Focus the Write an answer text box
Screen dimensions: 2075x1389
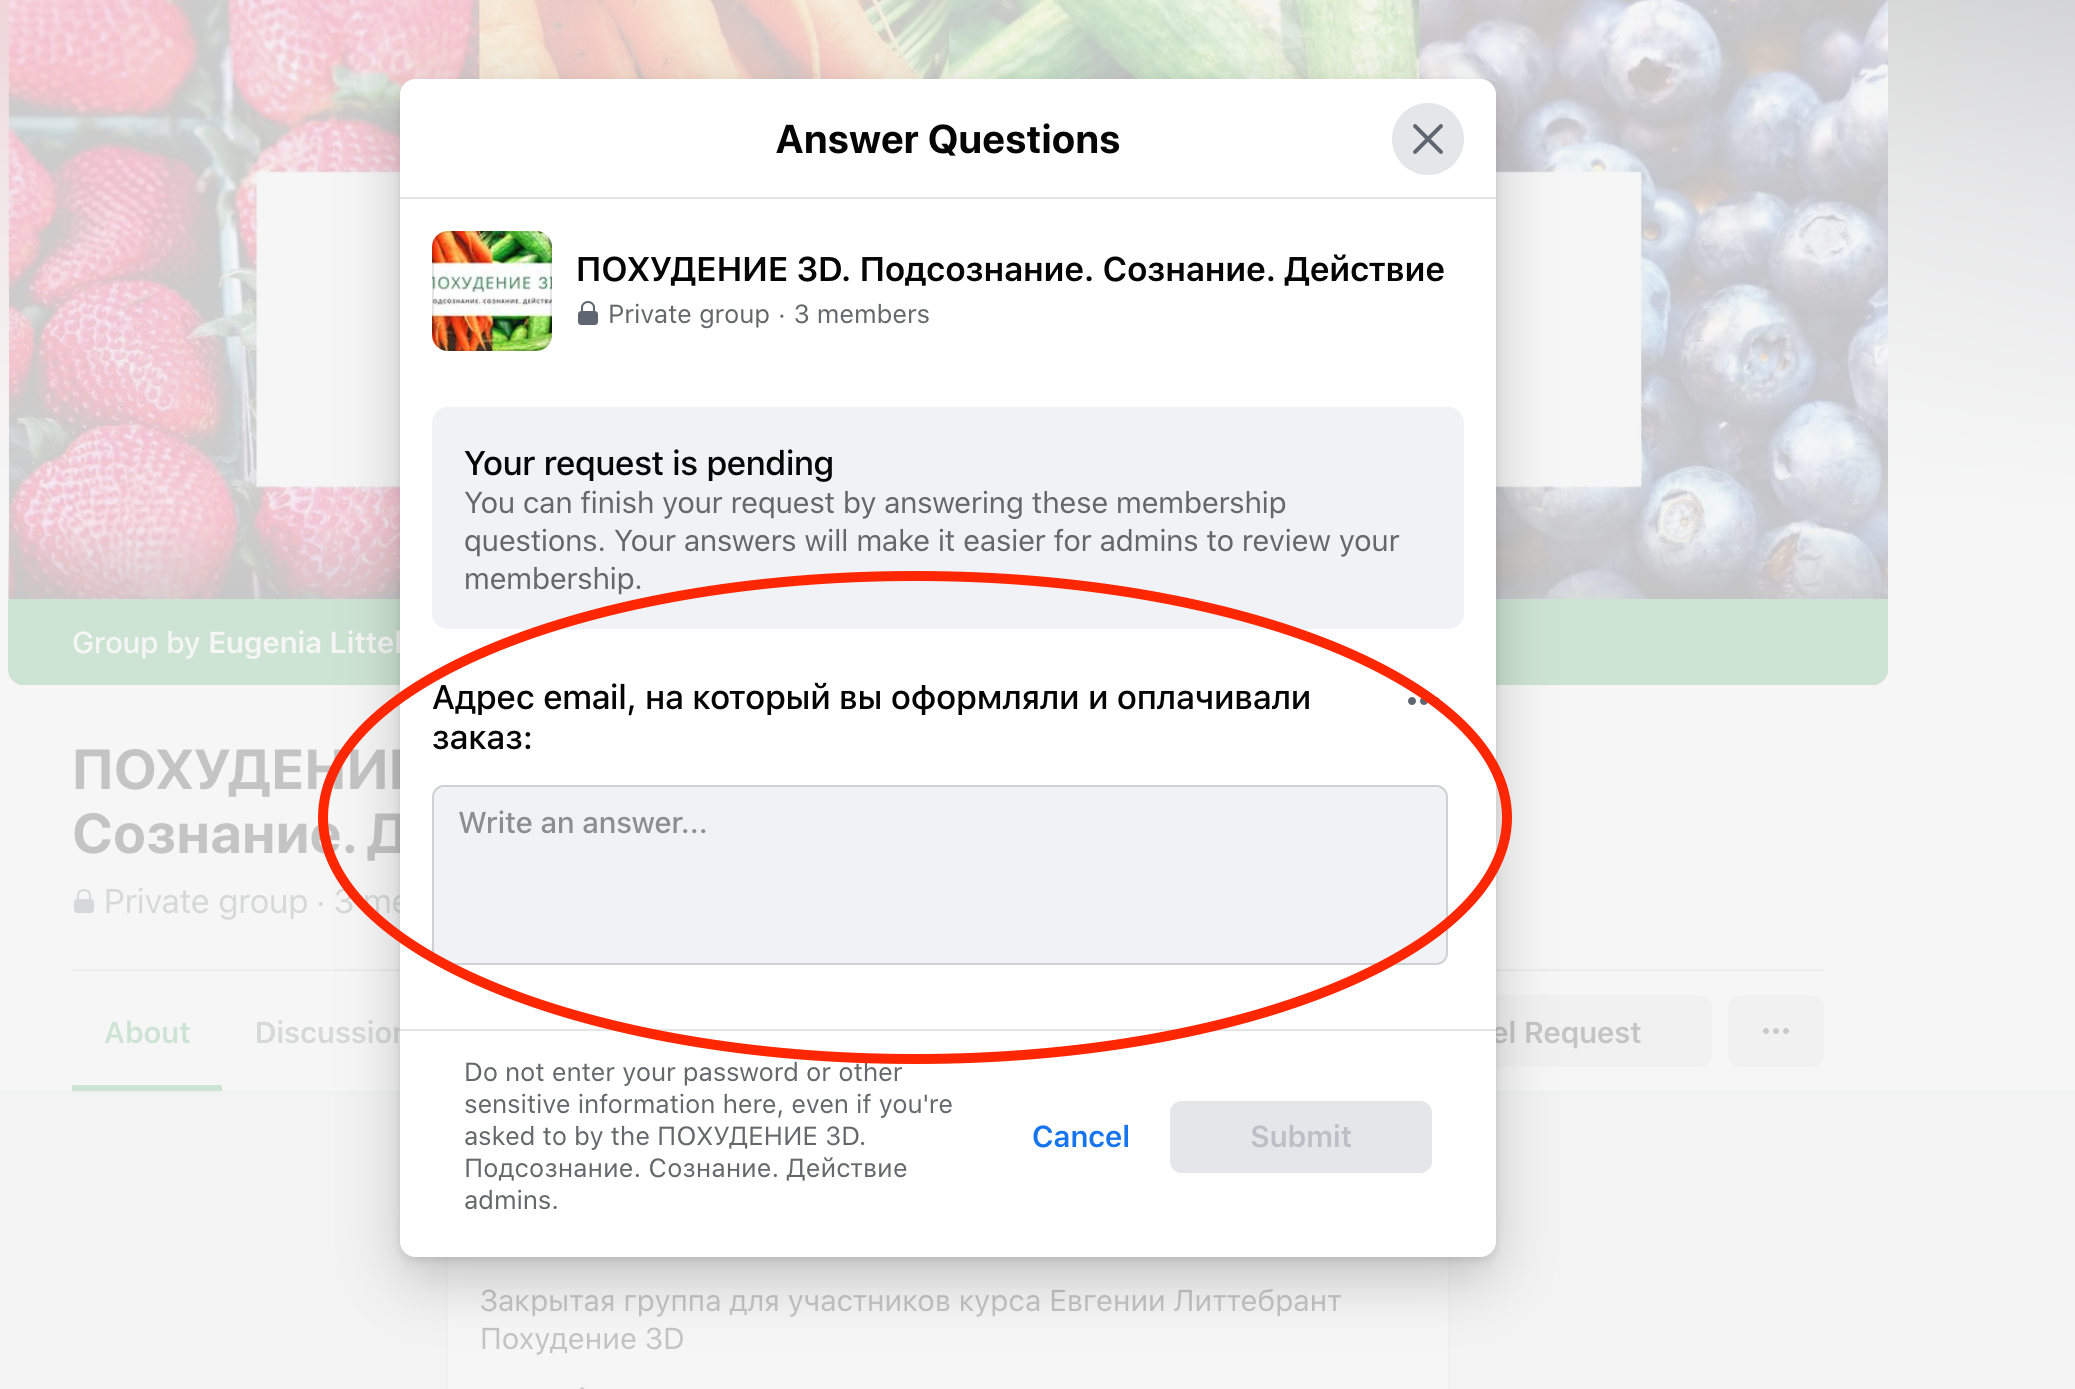tap(939, 875)
